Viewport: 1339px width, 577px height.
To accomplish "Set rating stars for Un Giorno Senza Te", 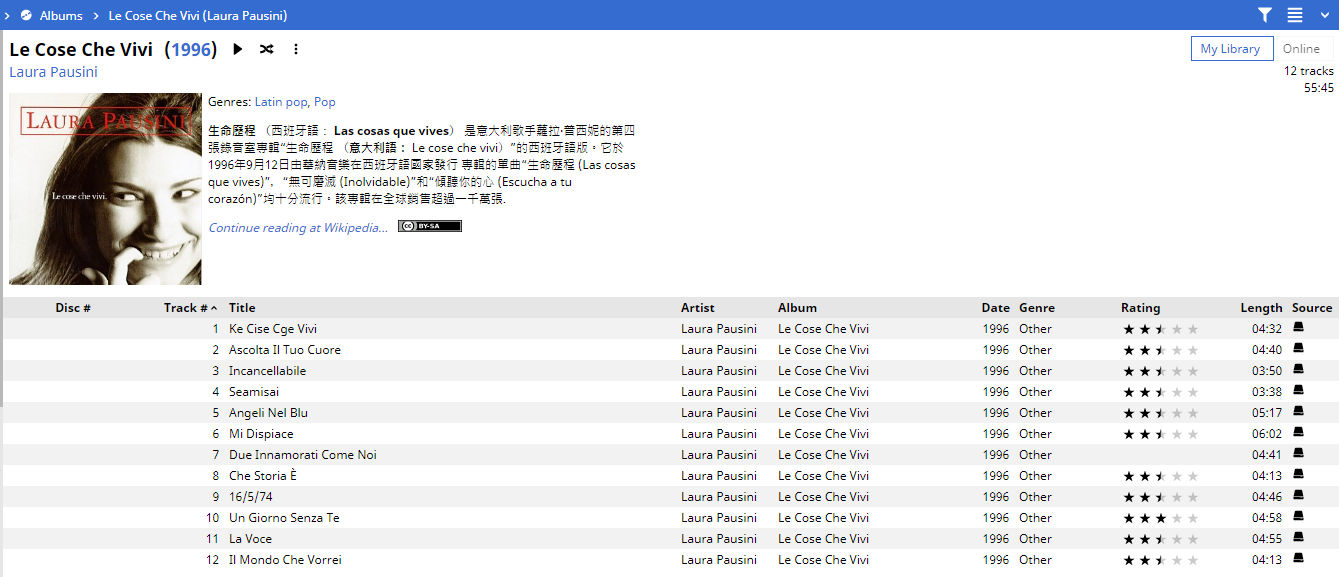I will click(x=1160, y=518).
